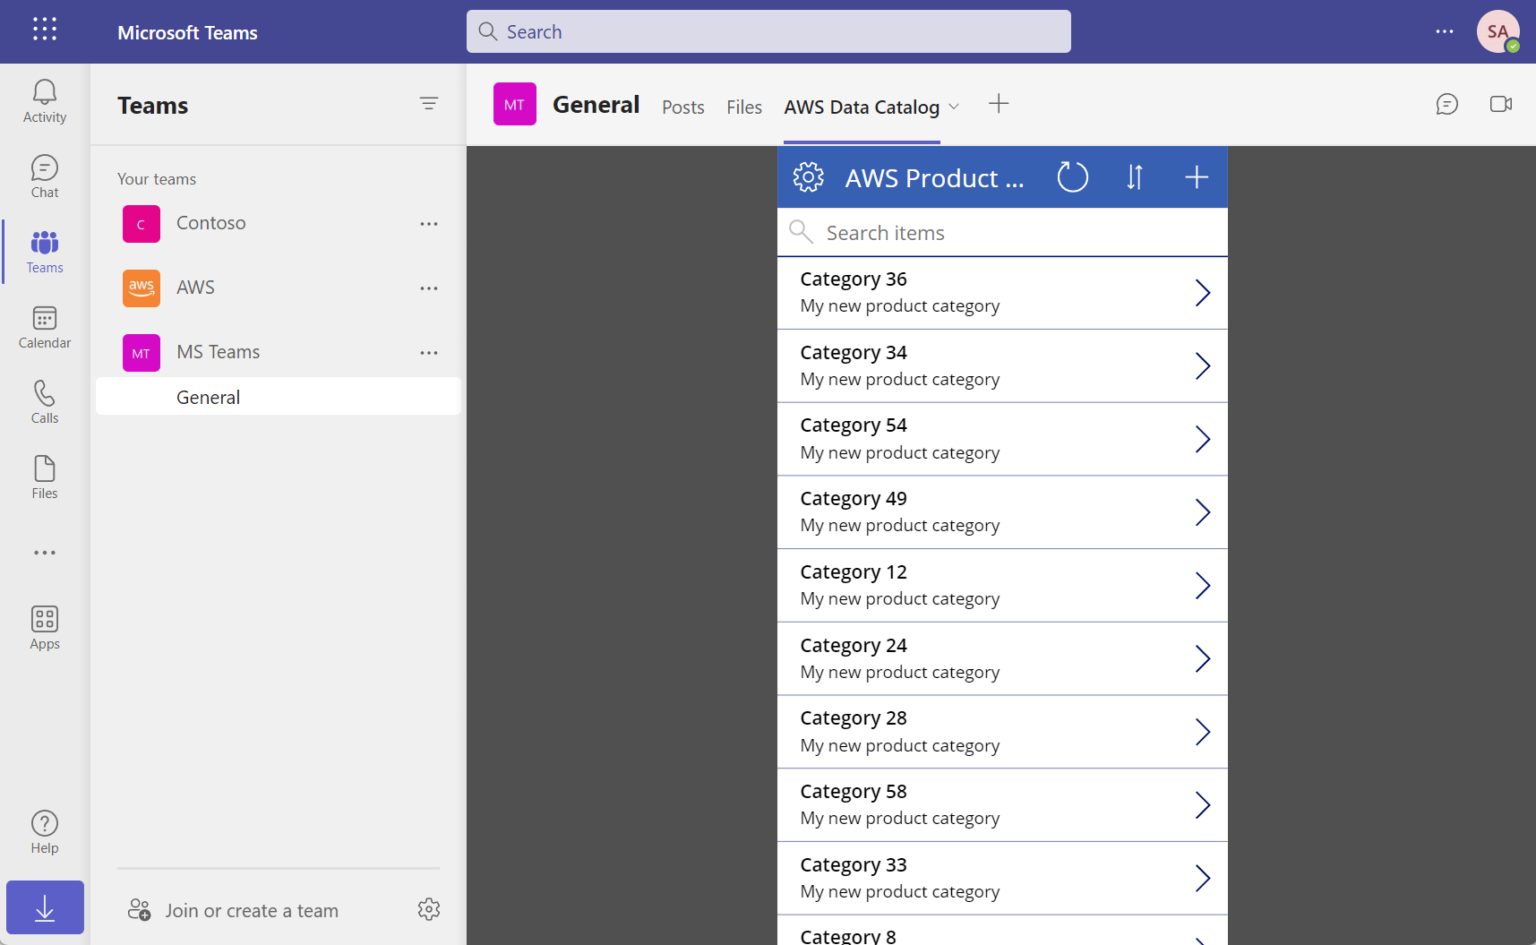Expand AWS Data Catalog tab dropdown arrow

954,106
